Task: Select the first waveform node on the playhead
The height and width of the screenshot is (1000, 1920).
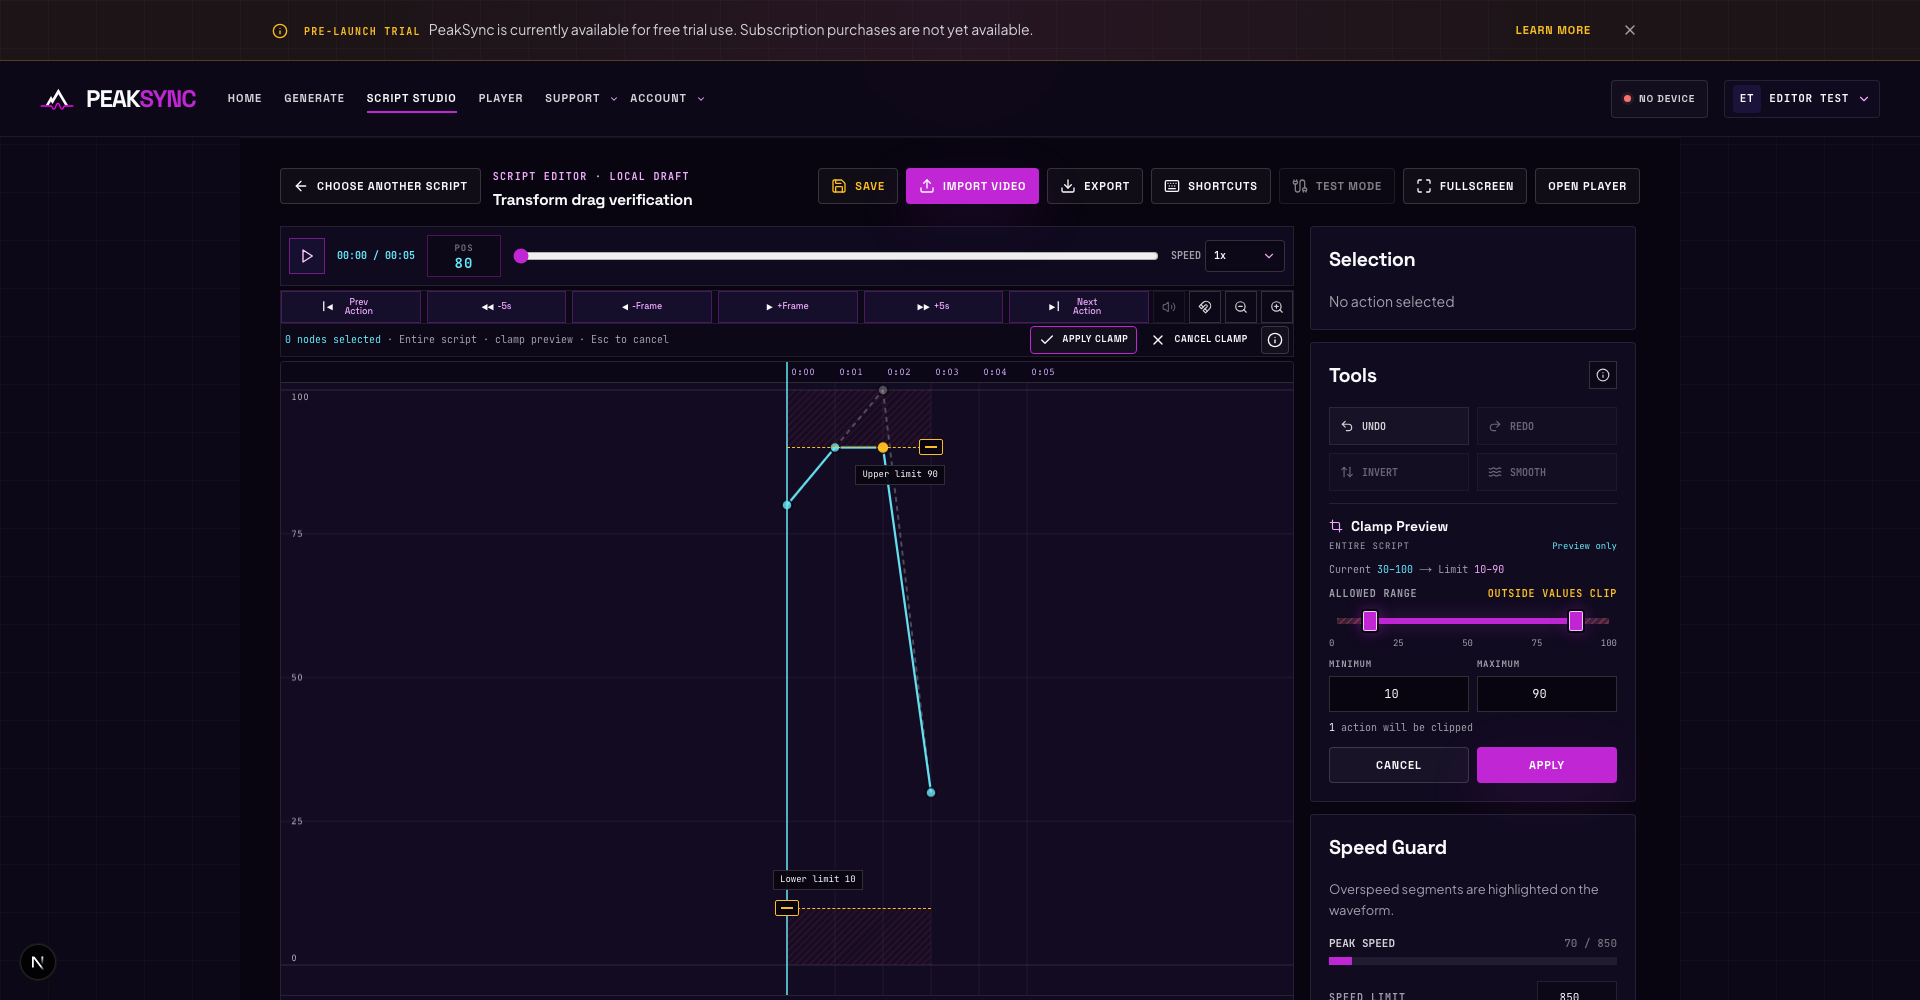Action: (787, 505)
